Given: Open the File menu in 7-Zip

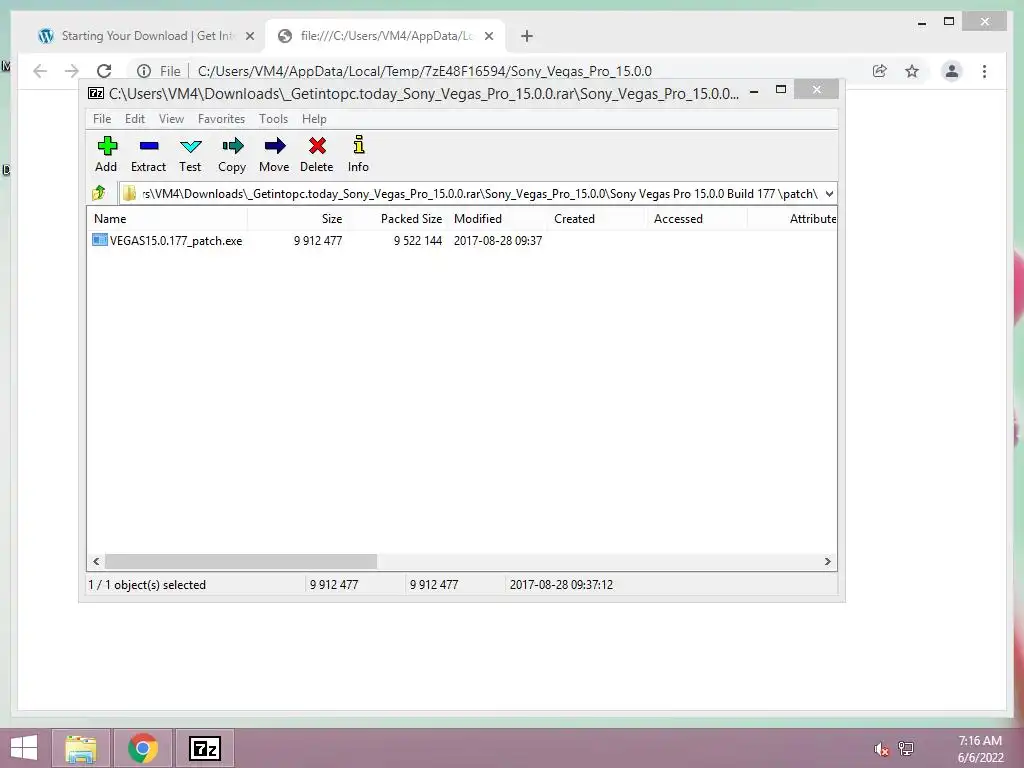Looking at the screenshot, I should [x=102, y=119].
